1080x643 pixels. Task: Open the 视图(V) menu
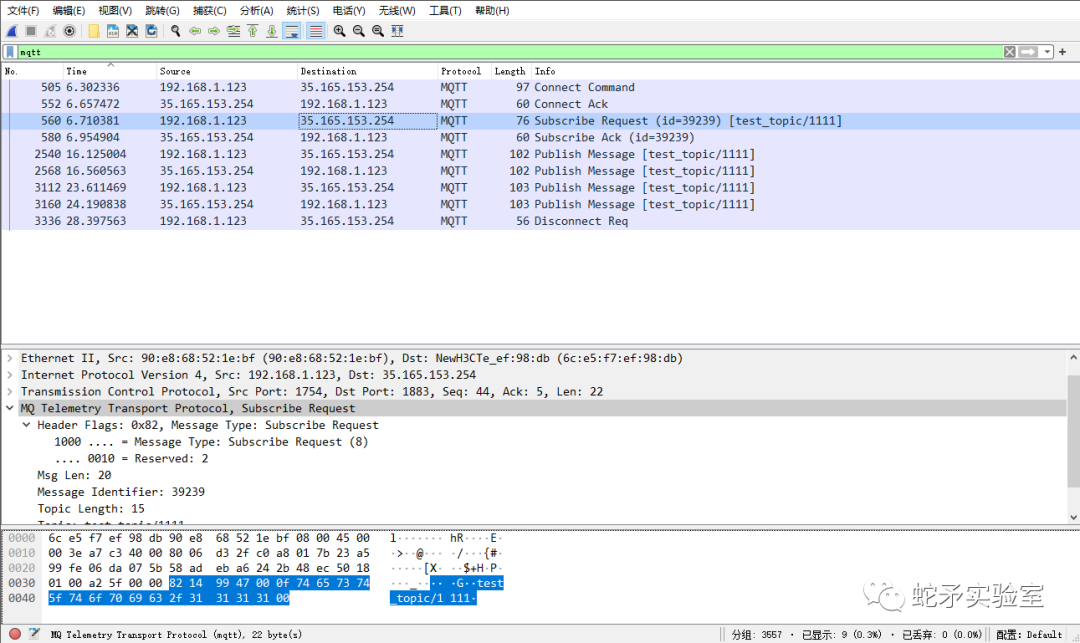(115, 10)
